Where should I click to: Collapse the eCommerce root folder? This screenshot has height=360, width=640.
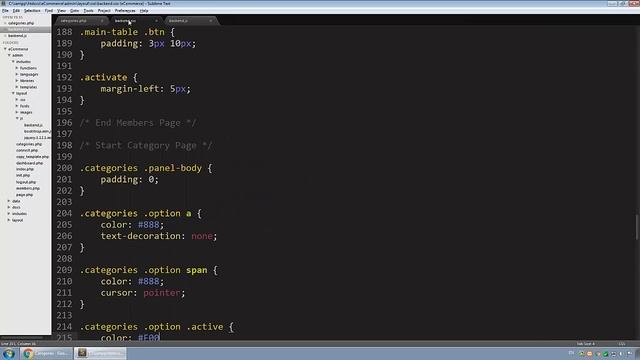[5, 49]
